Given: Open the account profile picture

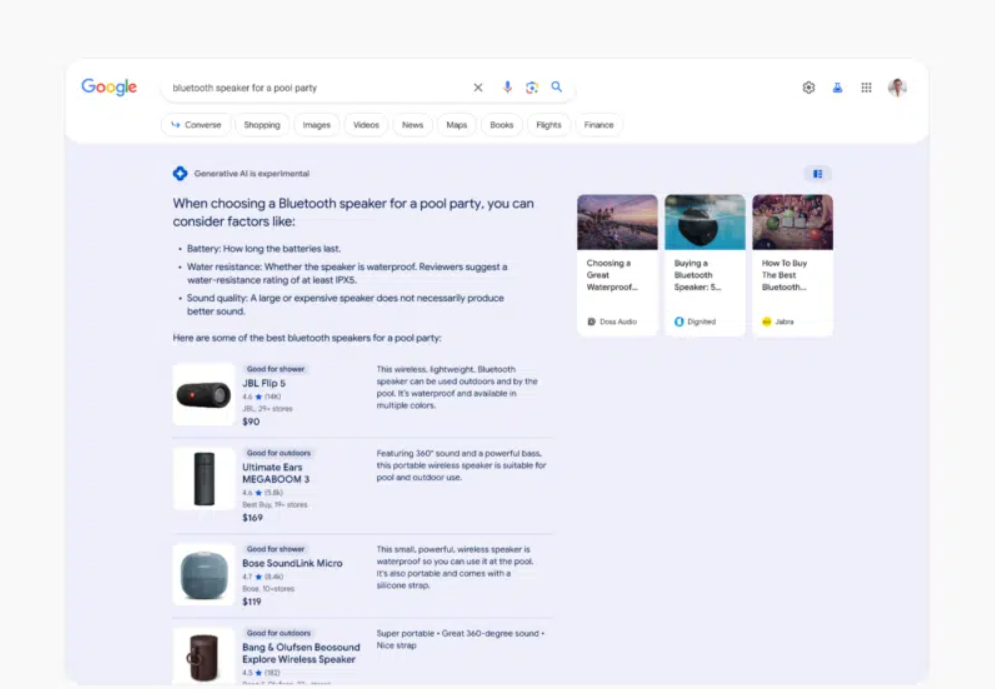Looking at the screenshot, I should 897,88.
